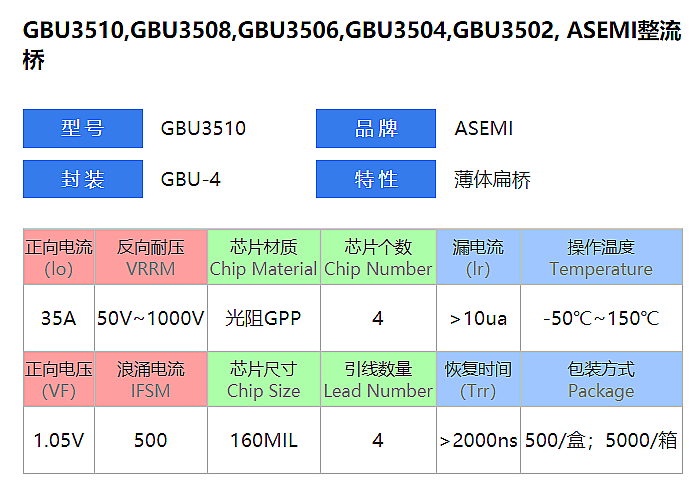Screen dimensions: 695x484
Task: Click the Chip Number value 4
Action: point(379,318)
